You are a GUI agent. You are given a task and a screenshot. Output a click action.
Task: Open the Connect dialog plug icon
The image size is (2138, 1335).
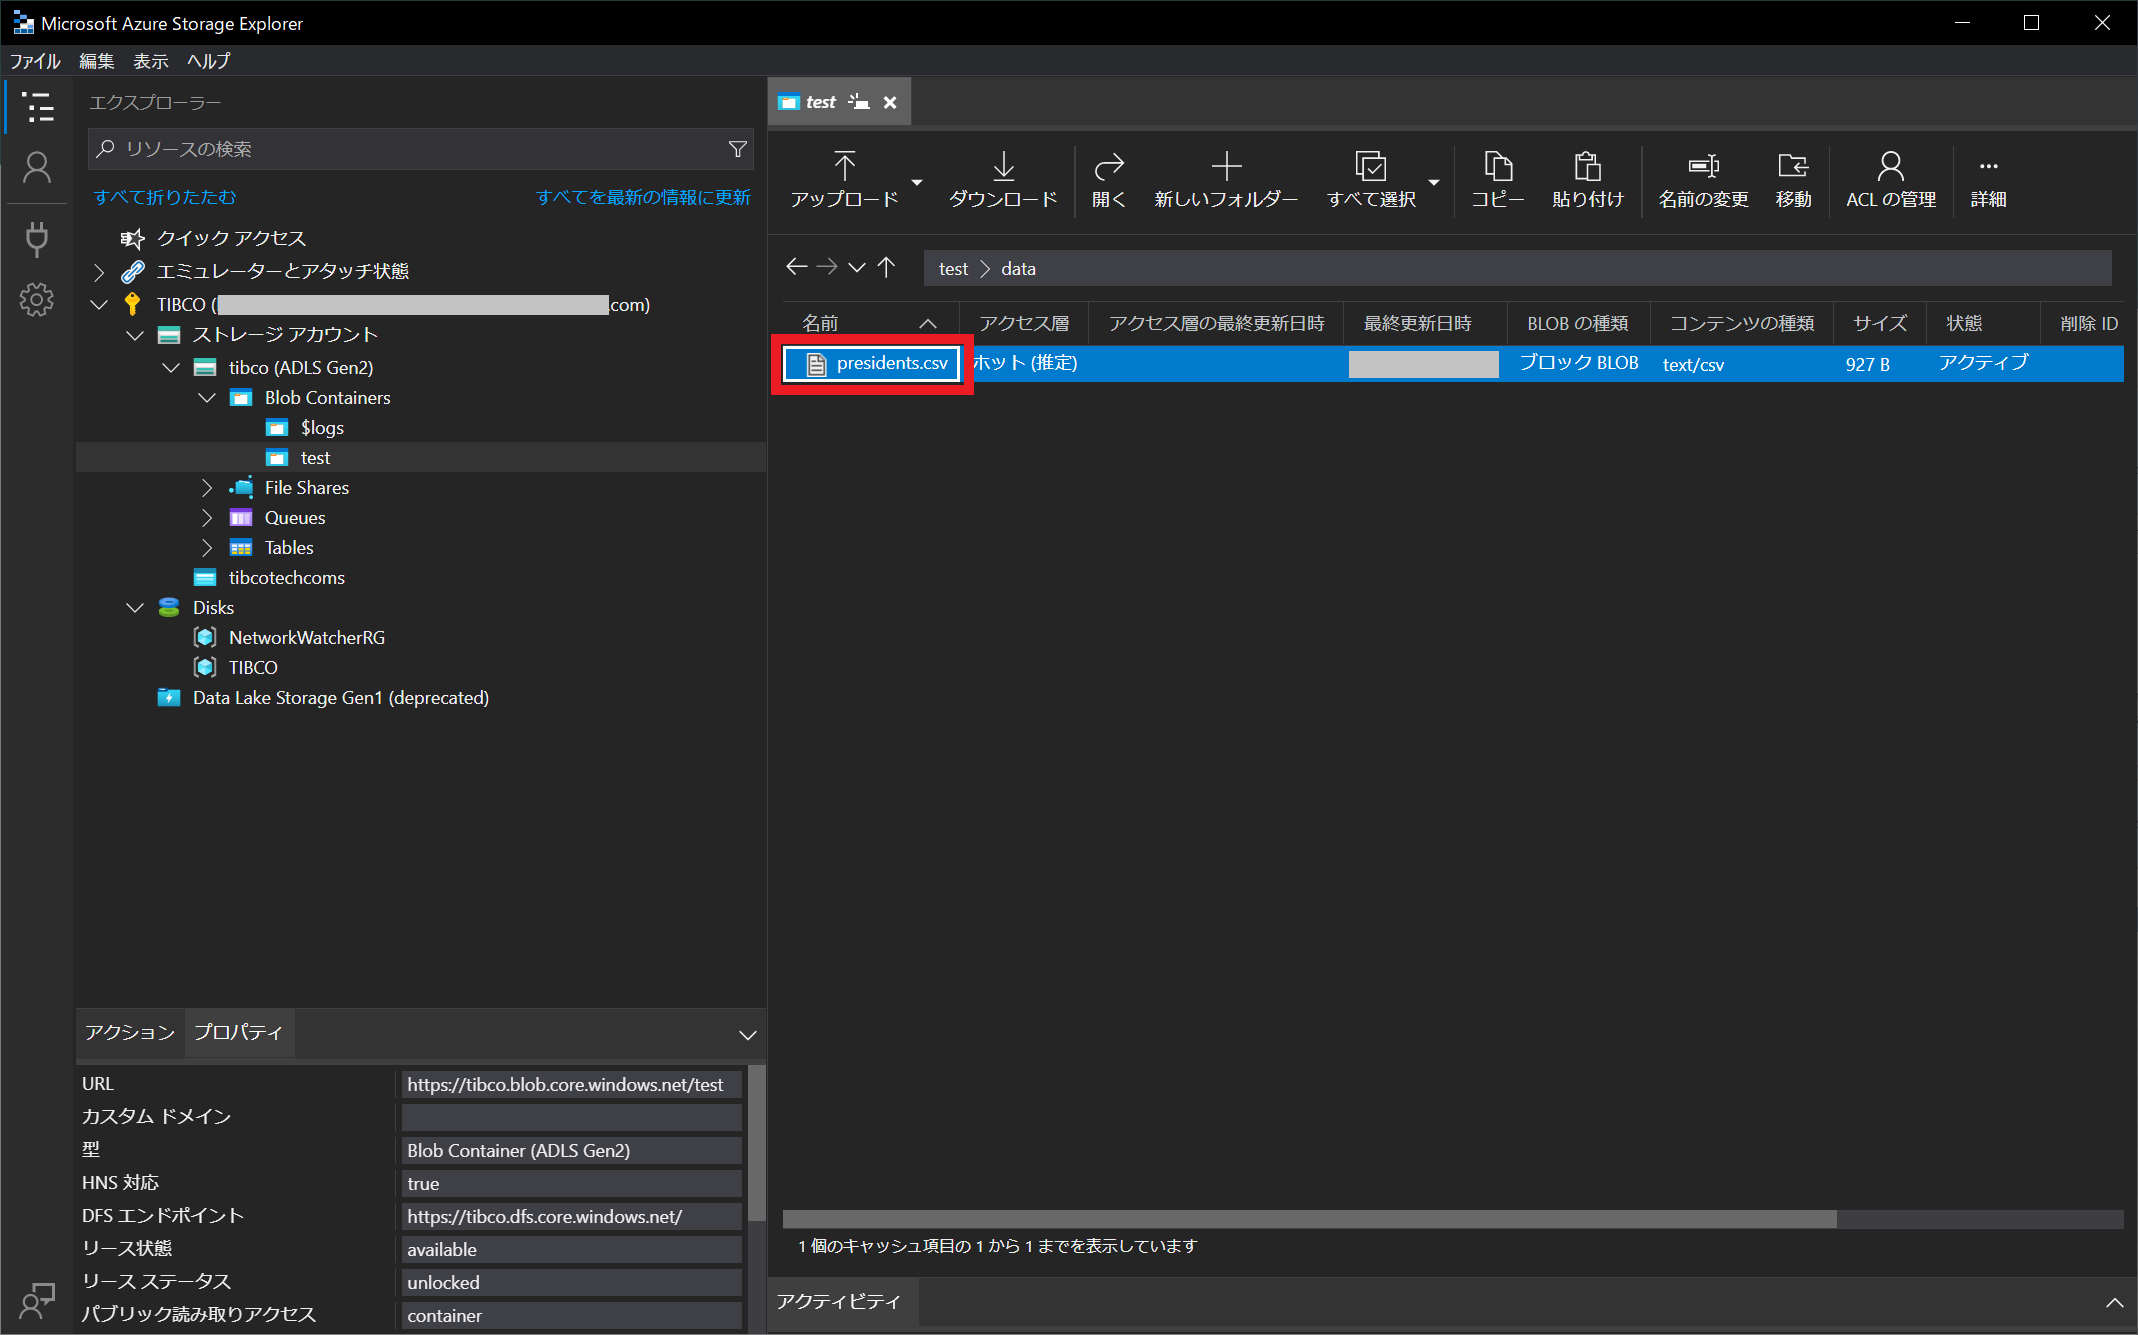coord(38,238)
